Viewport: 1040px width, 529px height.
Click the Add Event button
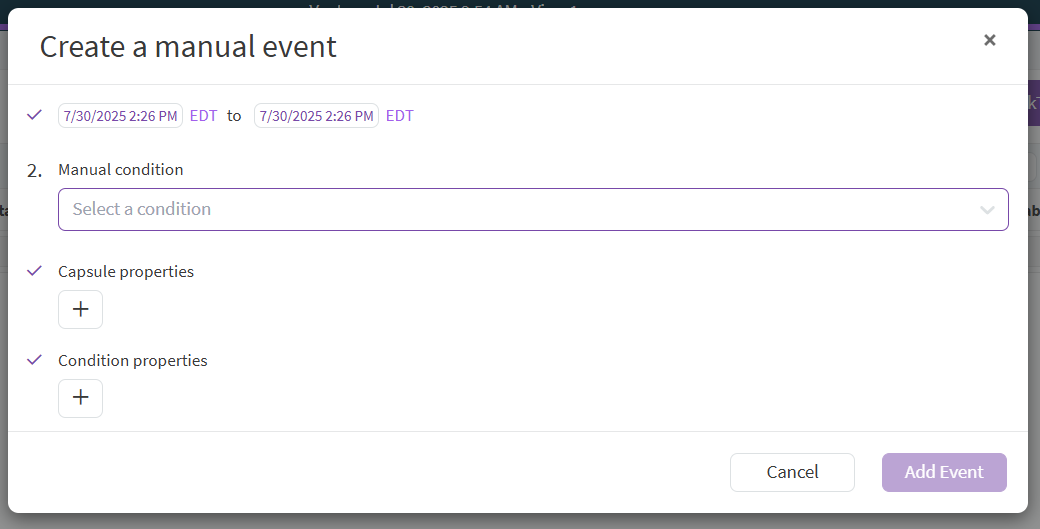[x=944, y=472]
